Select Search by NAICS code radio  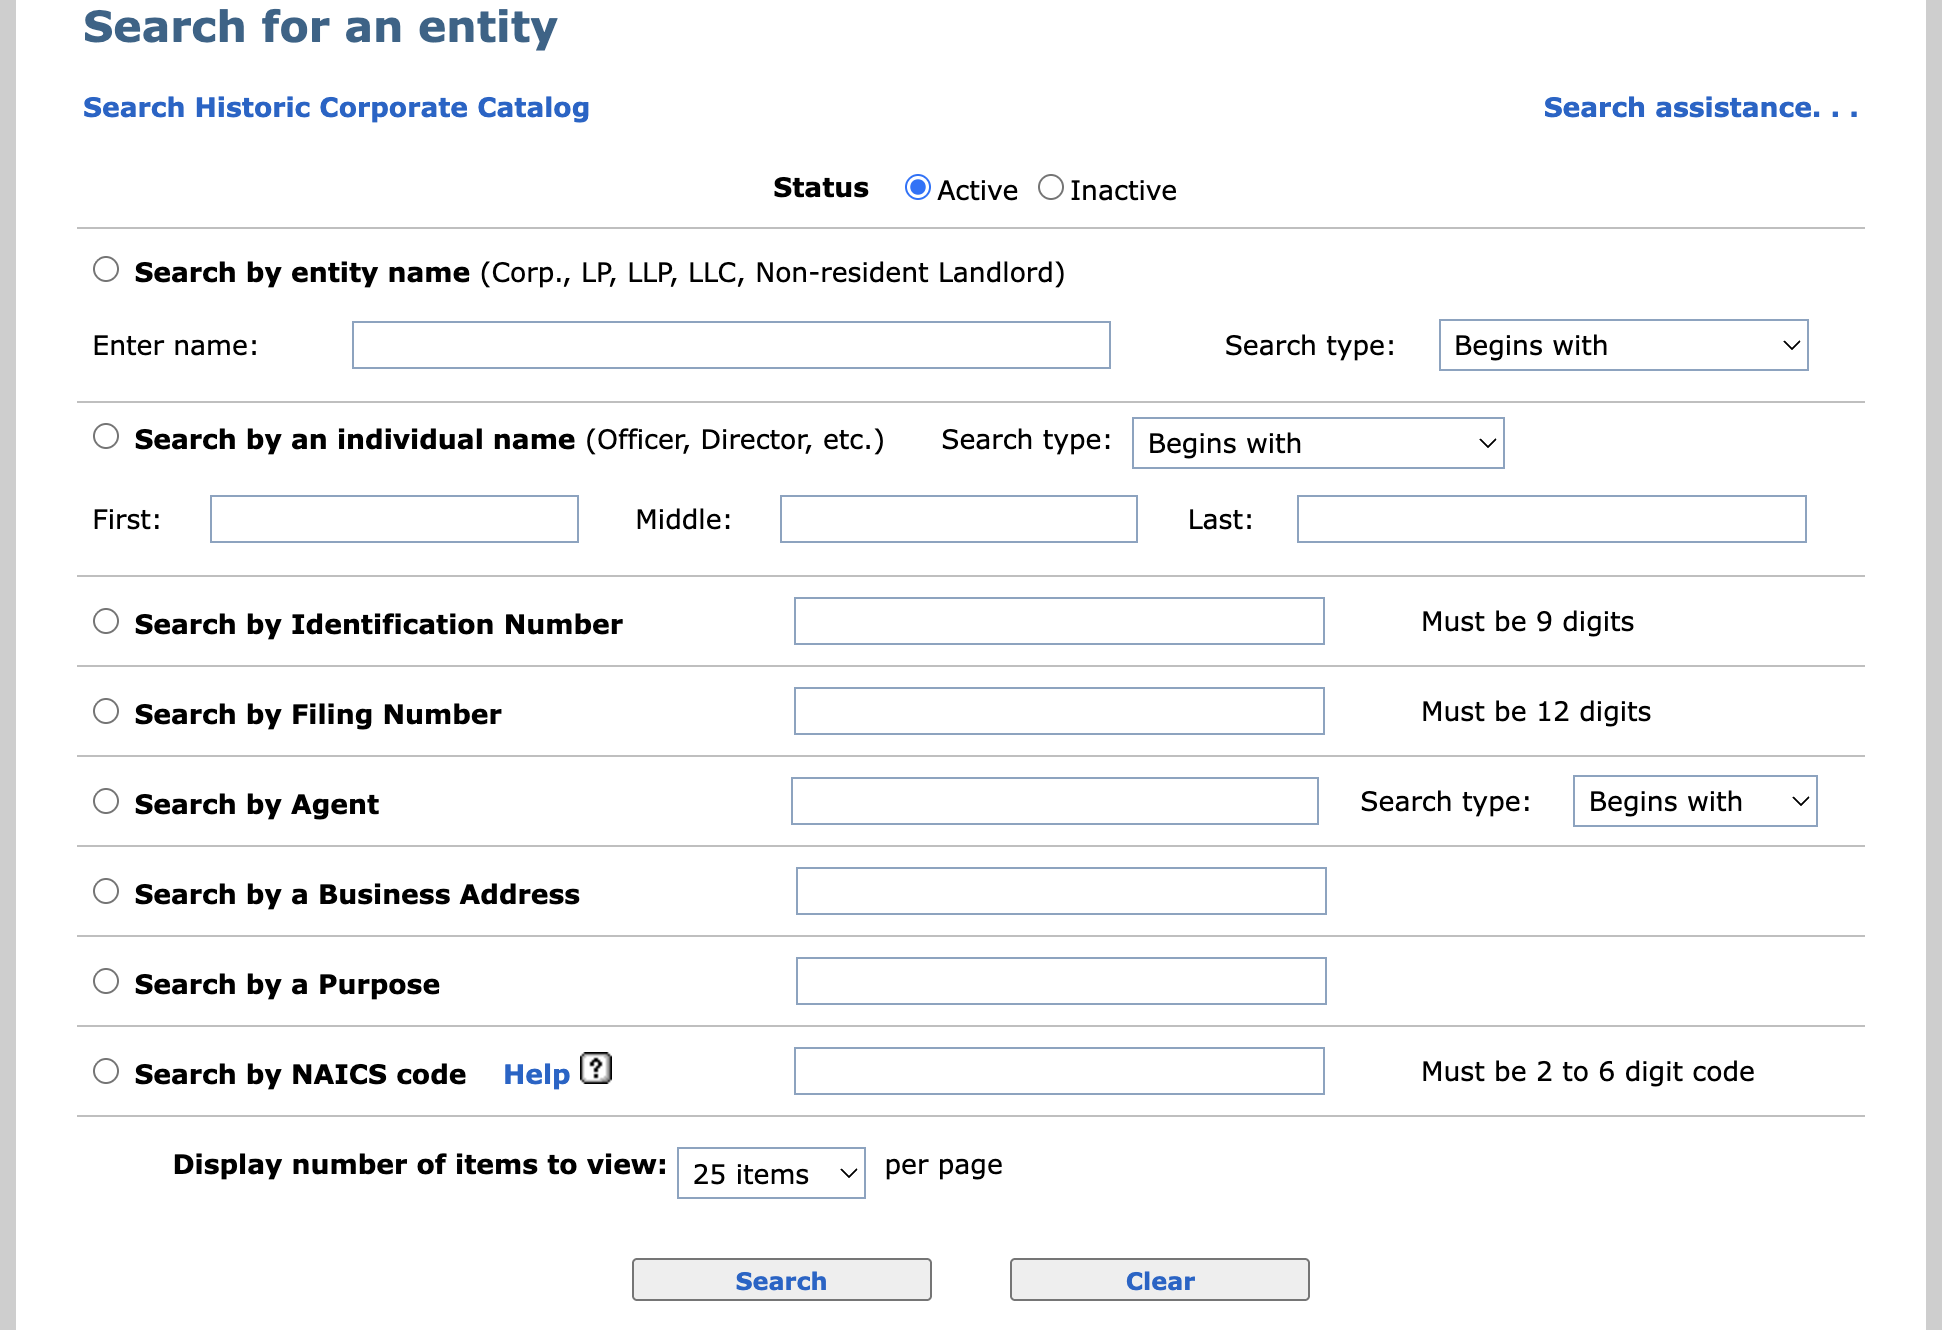pyautogui.click(x=106, y=1072)
